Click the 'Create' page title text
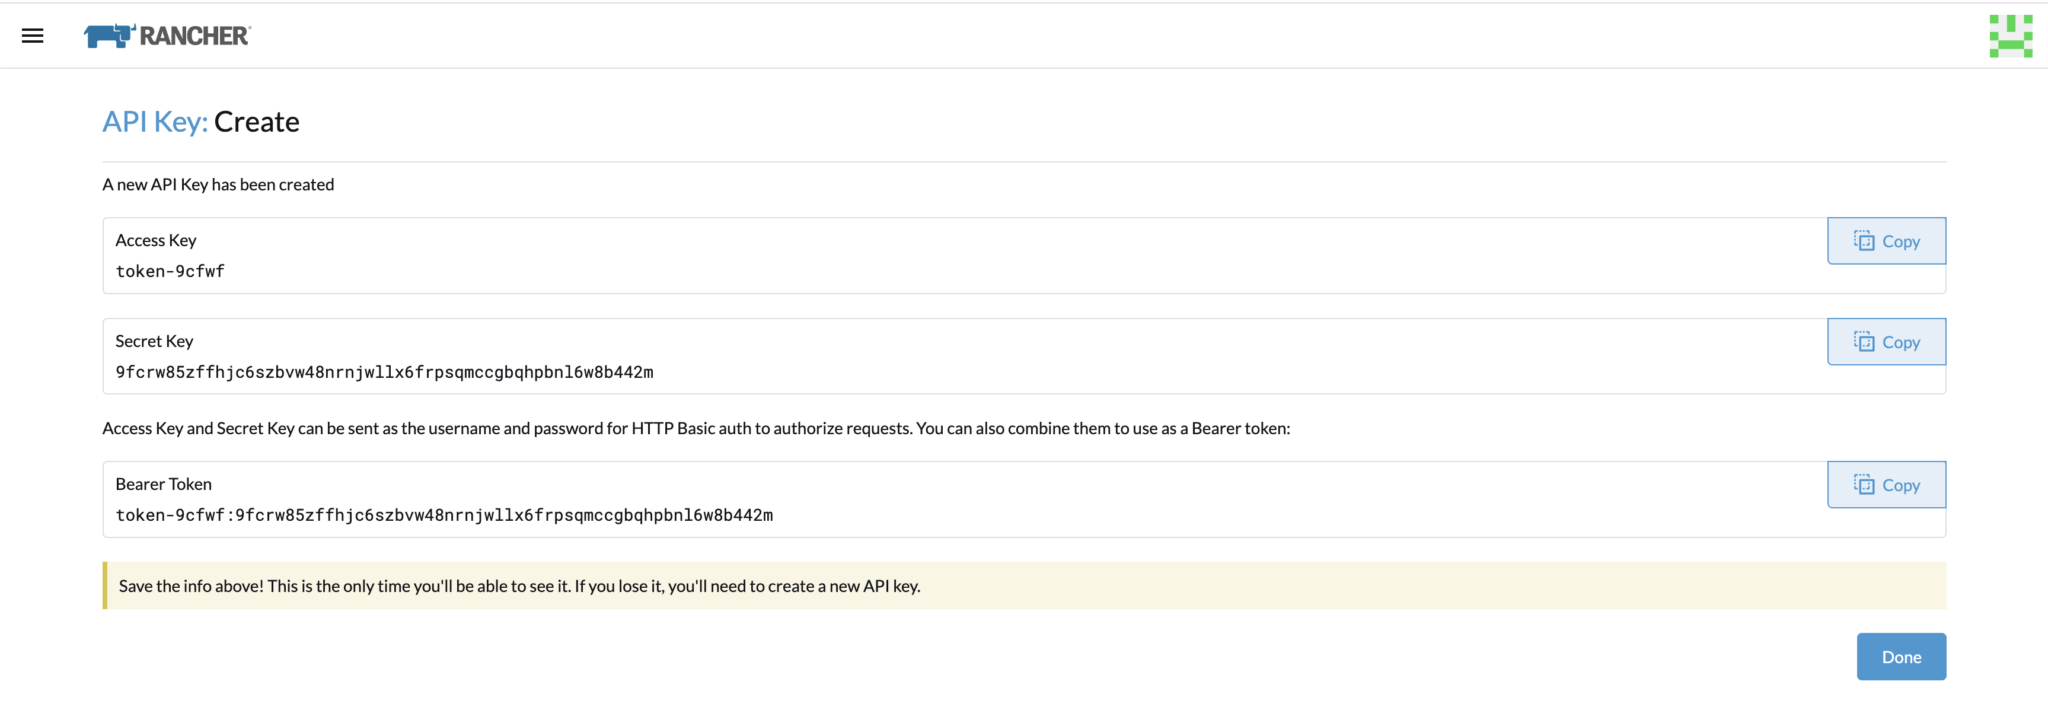 [x=257, y=122]
